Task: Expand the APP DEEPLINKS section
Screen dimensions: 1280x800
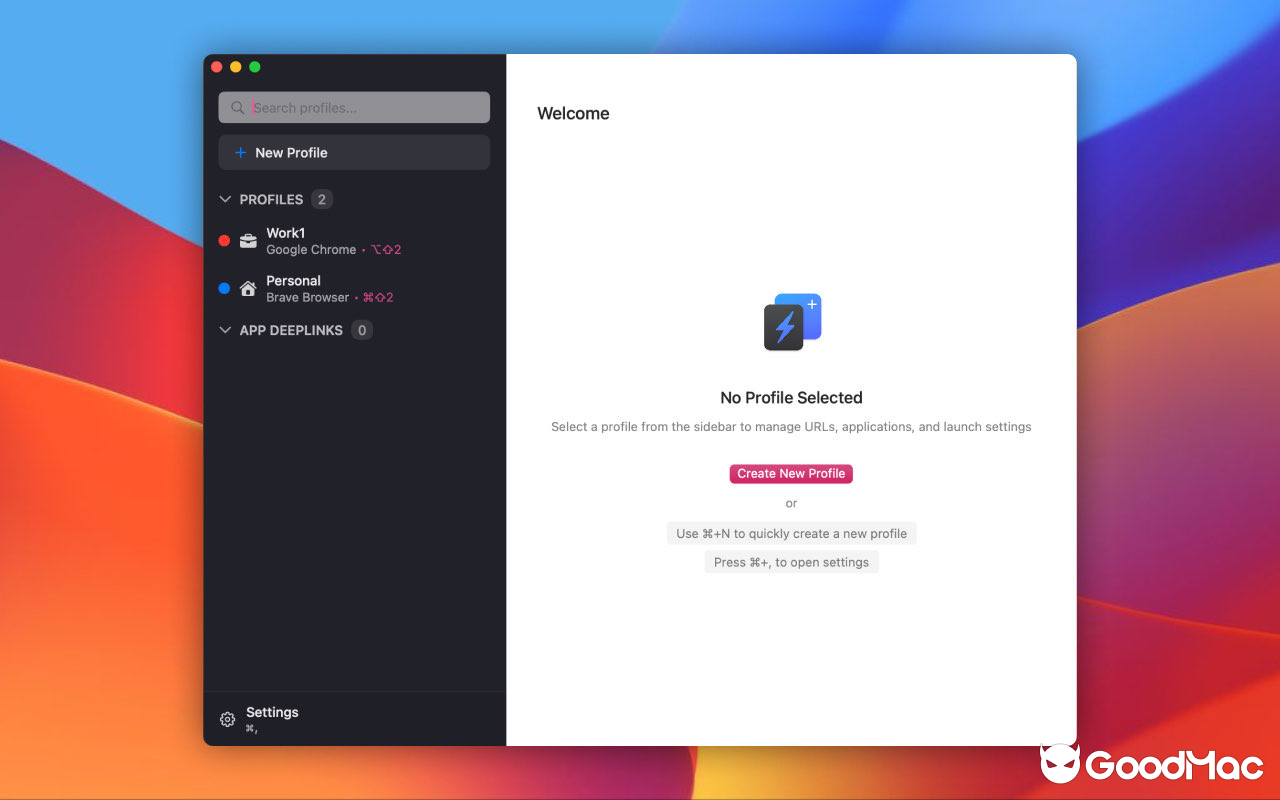Action: (x=225, y=330)
